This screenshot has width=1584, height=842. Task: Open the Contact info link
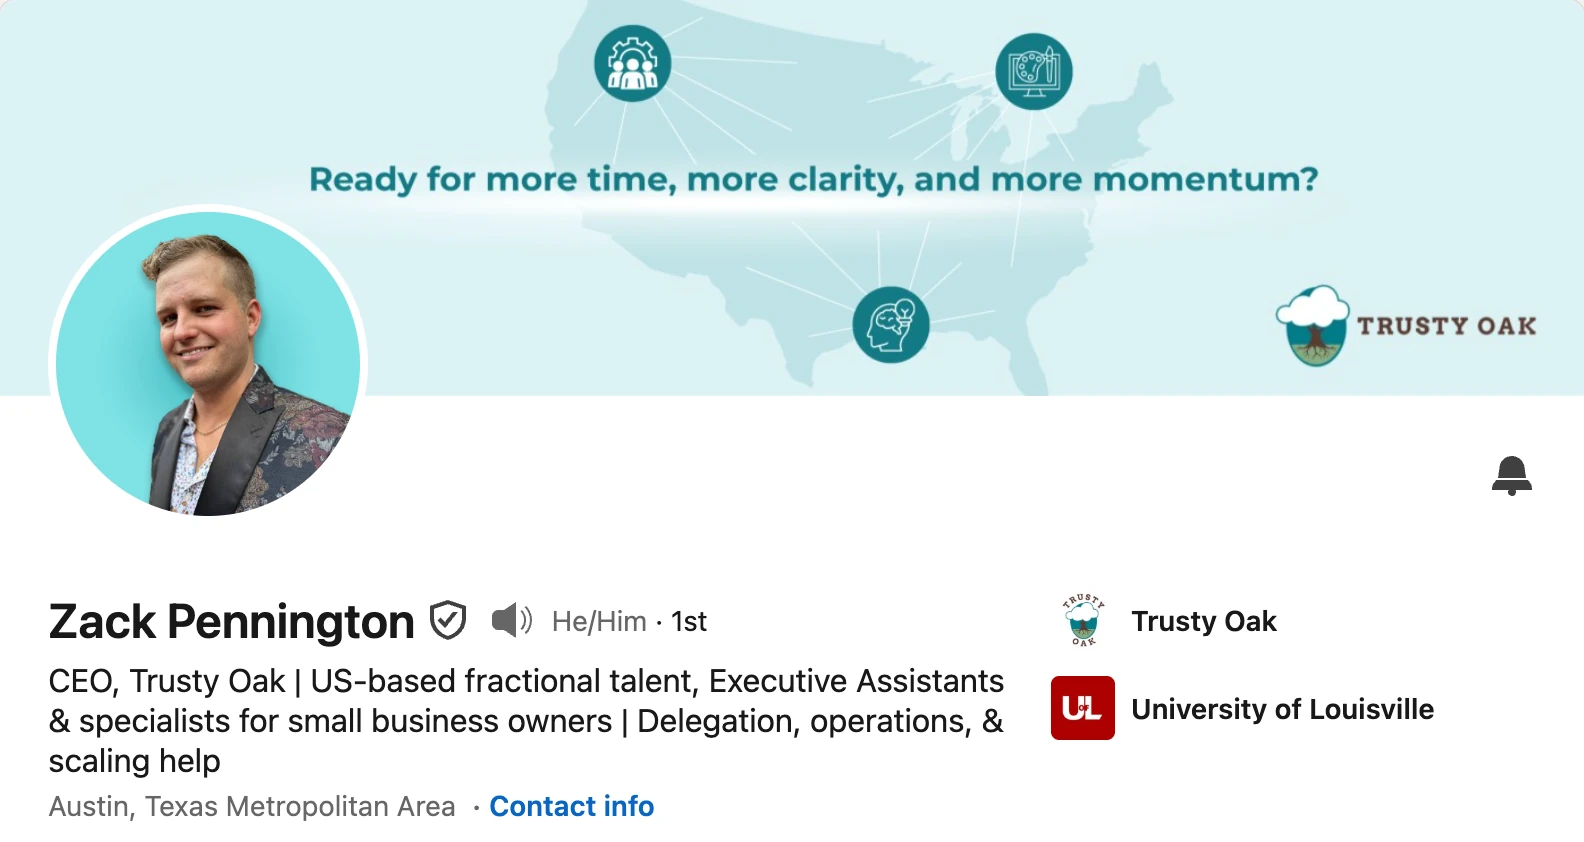point(571,806)
